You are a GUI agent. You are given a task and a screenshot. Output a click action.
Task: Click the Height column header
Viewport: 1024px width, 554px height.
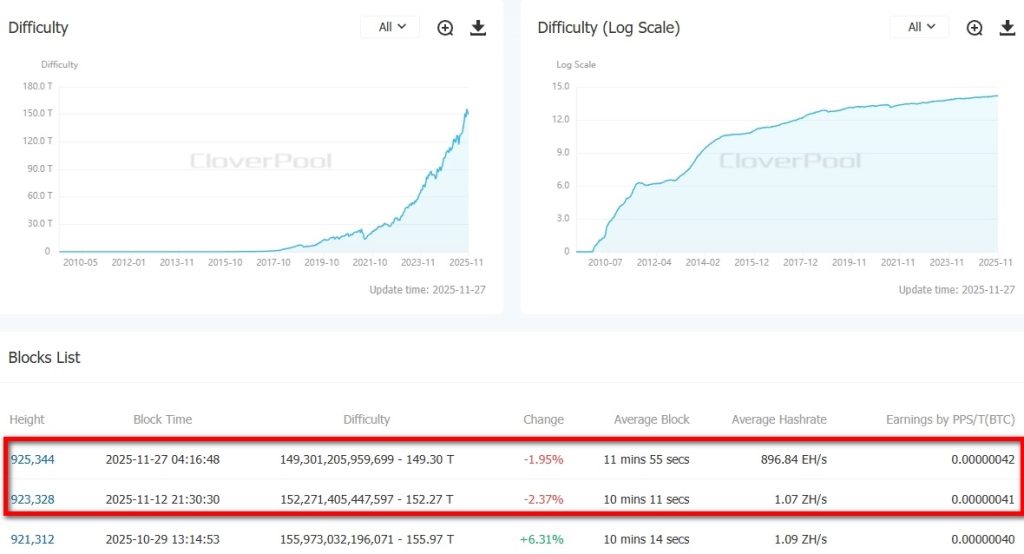click(x=27, y=419)
